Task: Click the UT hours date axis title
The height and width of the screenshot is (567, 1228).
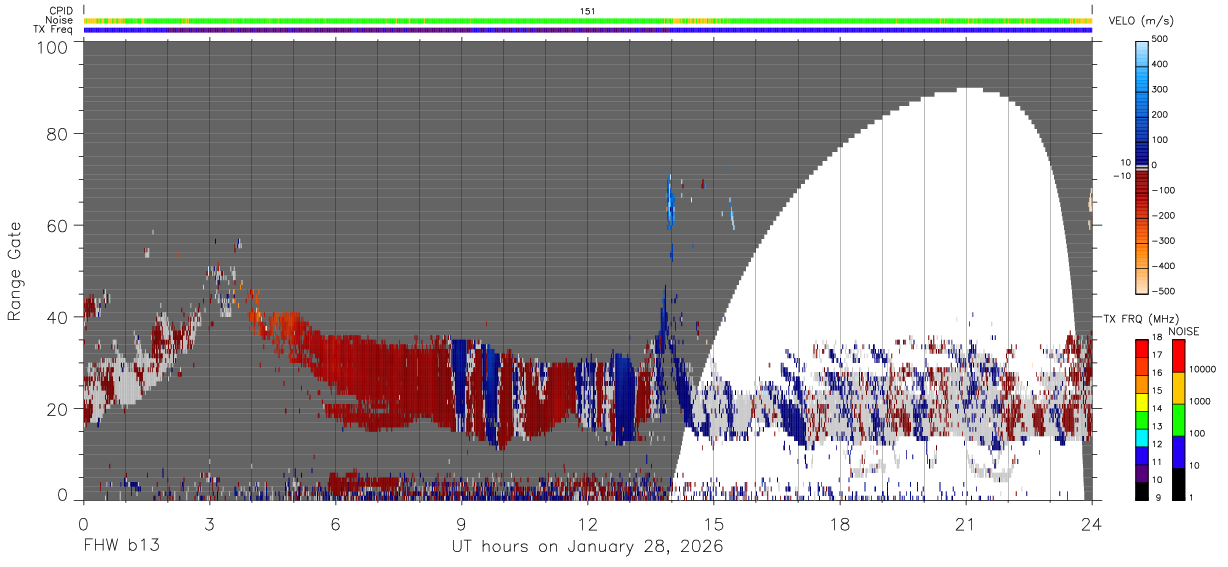Action: coord(587,547)
